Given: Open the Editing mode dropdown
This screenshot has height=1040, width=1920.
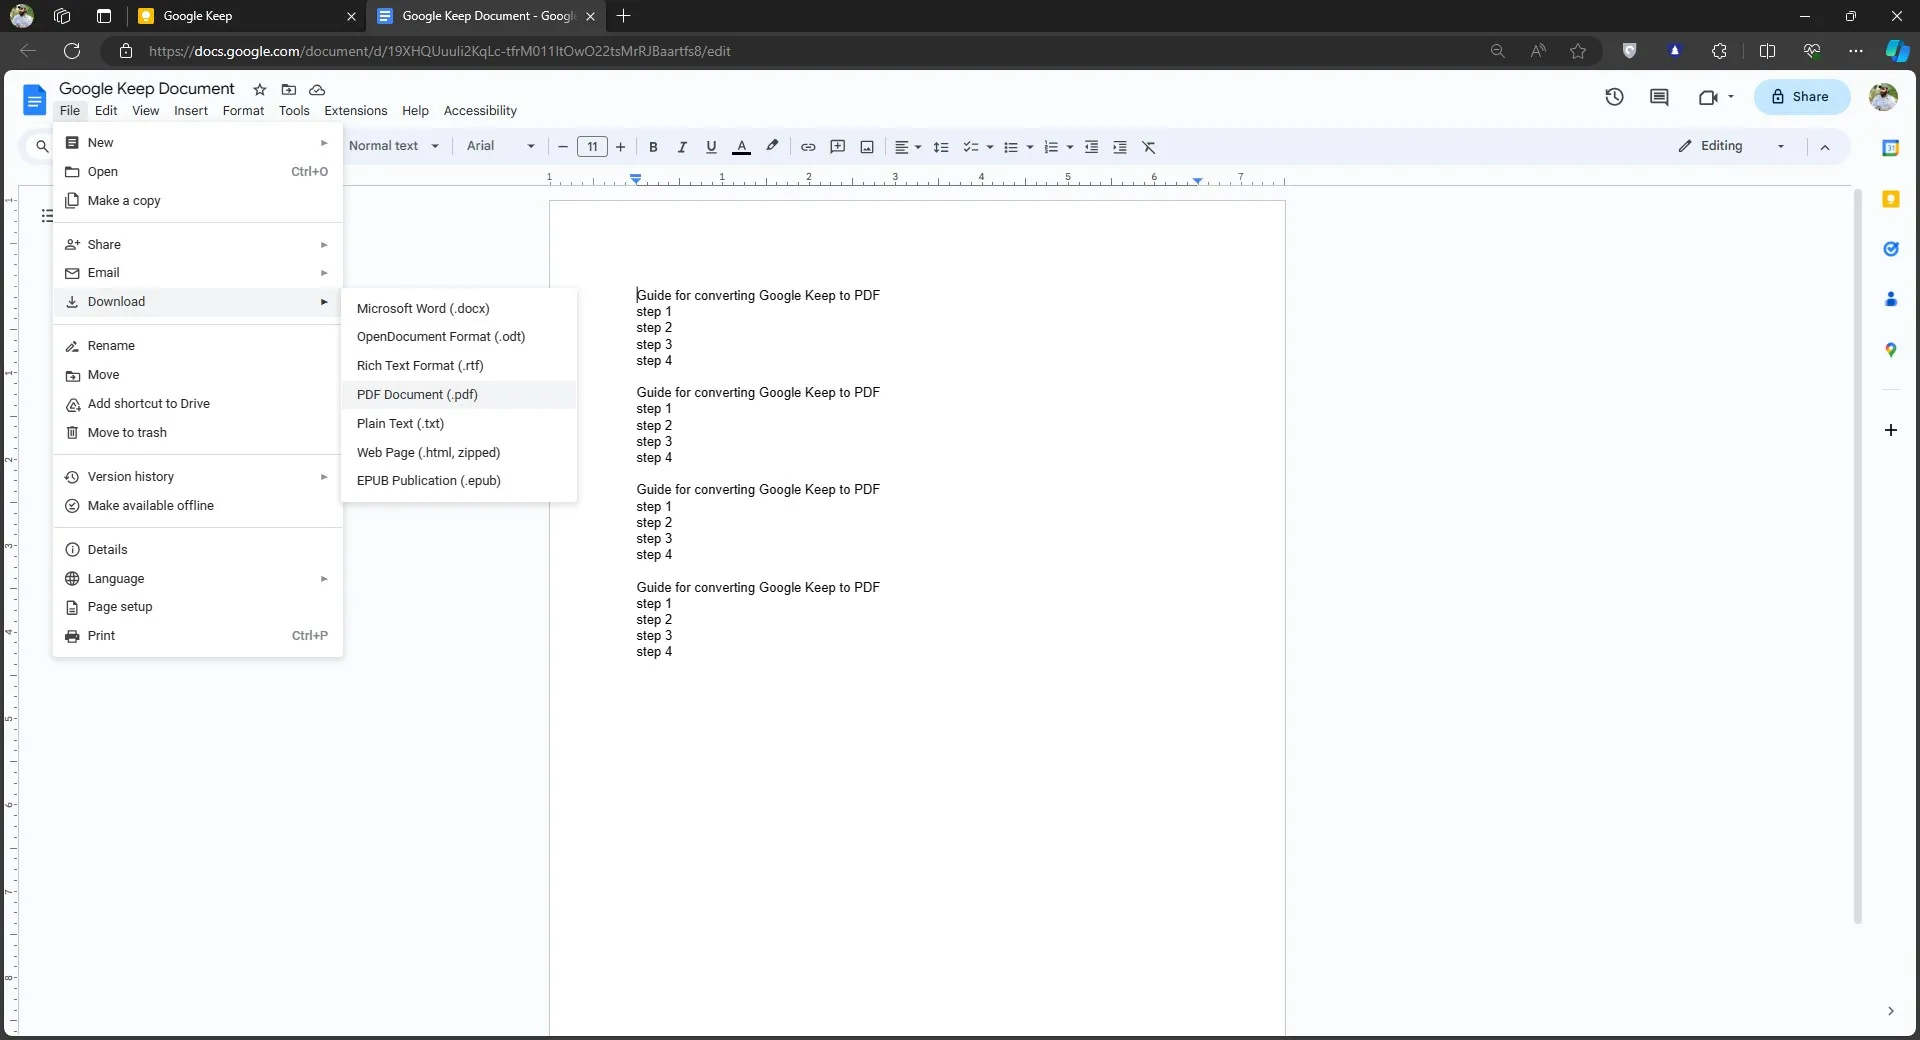Looking at the screenshot, I should (1732, 146).
